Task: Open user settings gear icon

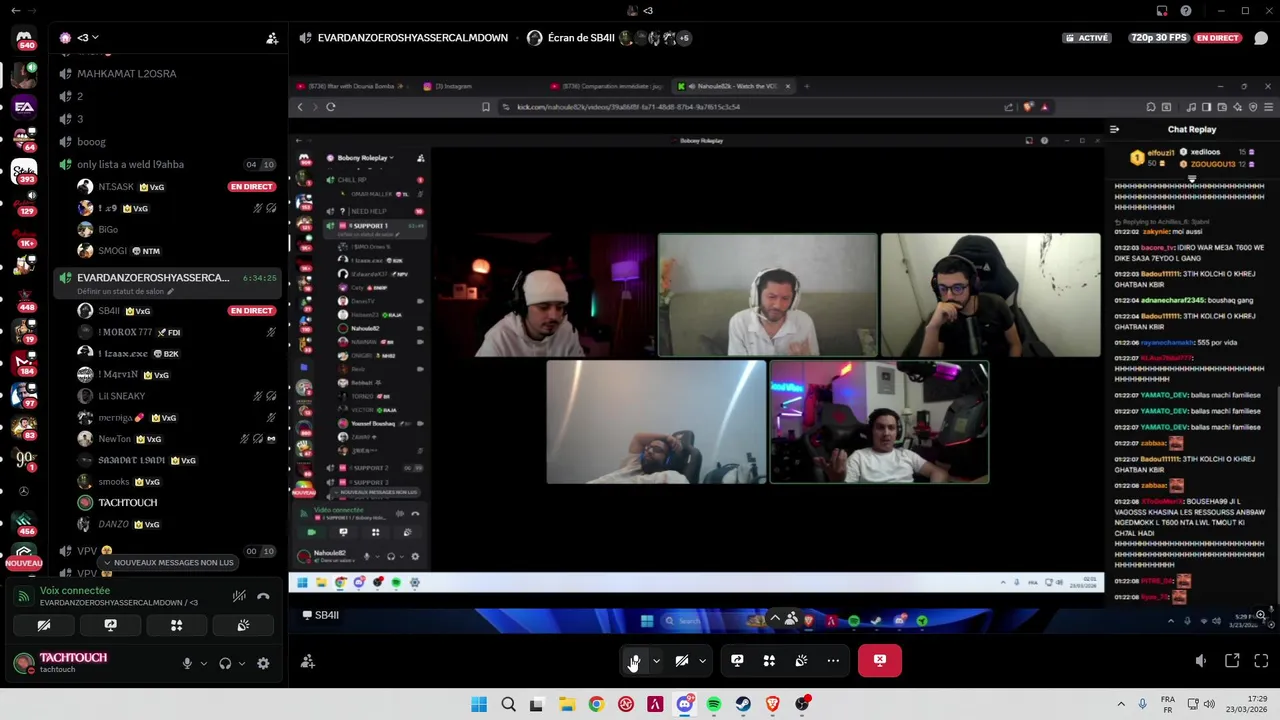Action: point(263,663)
